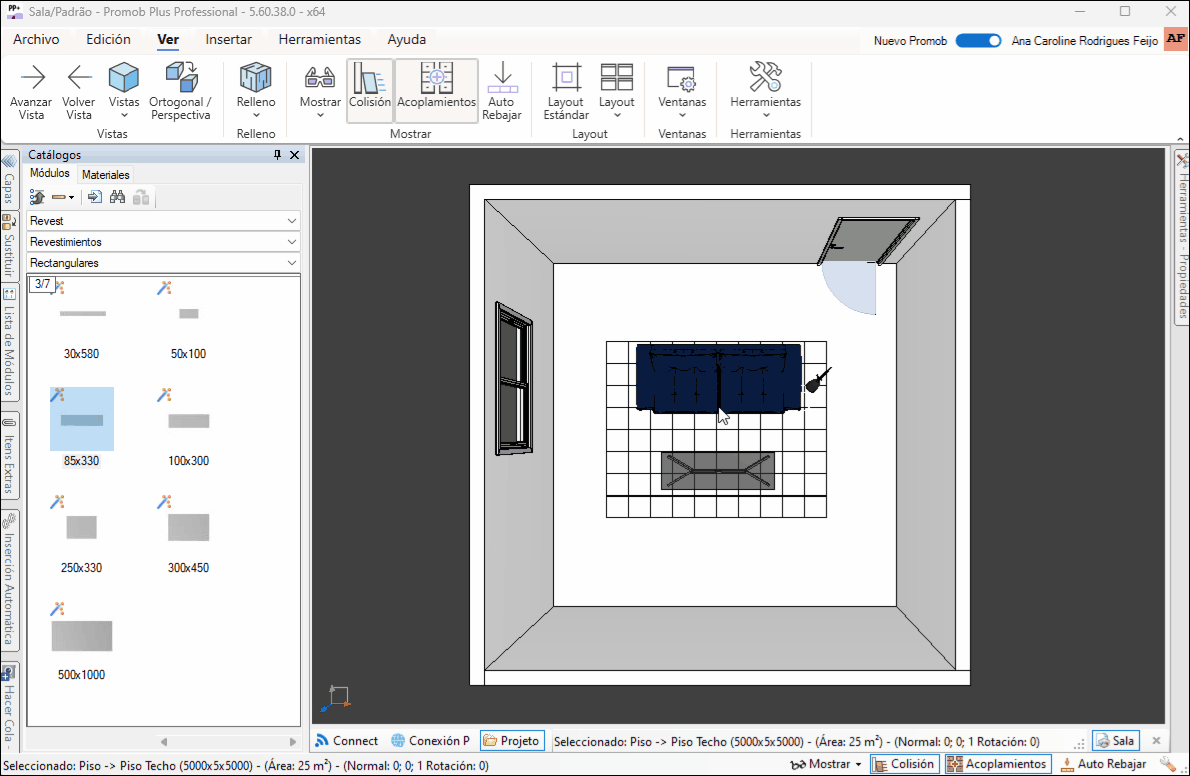
Task: Click Auto Rebajar in the status bar
Action: click(1103, 764)
